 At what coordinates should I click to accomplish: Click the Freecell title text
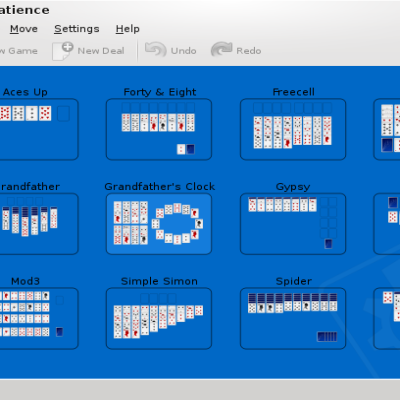pos(293,92)
